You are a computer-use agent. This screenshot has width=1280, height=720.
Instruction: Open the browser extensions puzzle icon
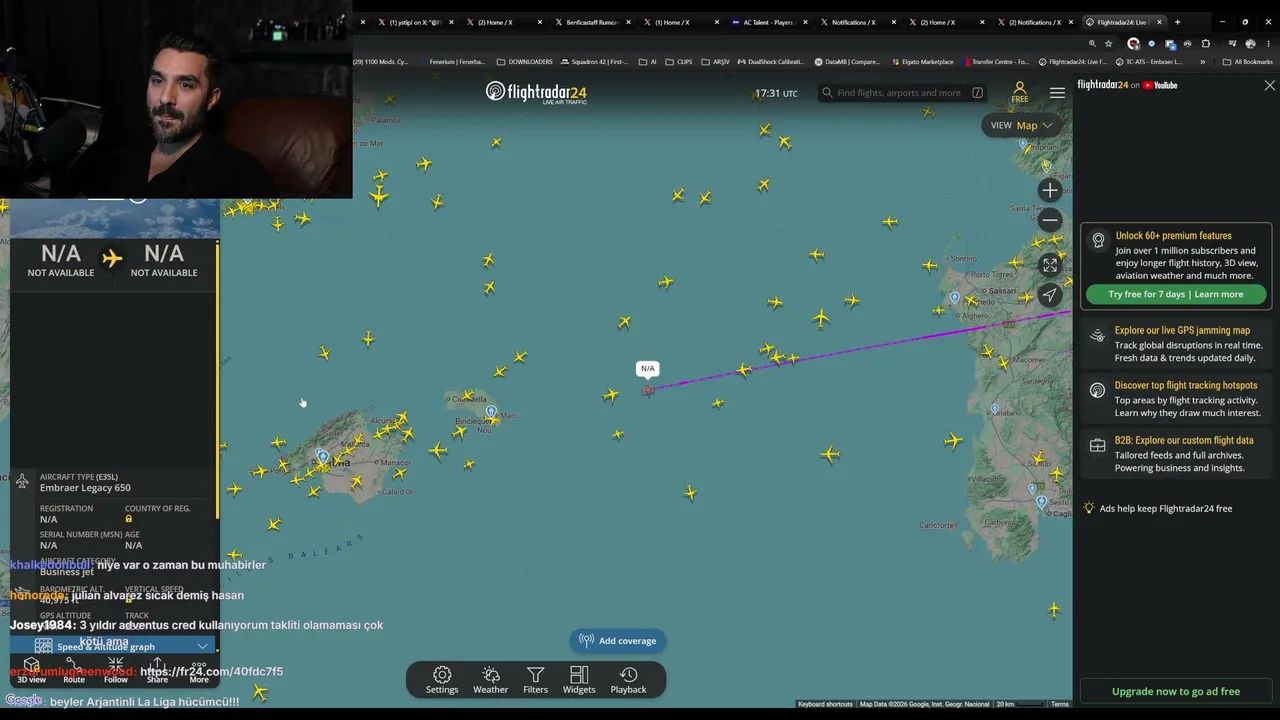point(1205,44)
